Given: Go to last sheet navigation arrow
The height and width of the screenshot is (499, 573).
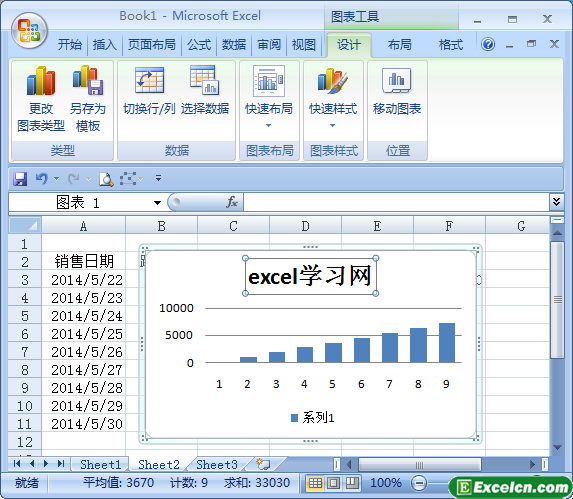Looking at the screenshot, I should point(61,464).
